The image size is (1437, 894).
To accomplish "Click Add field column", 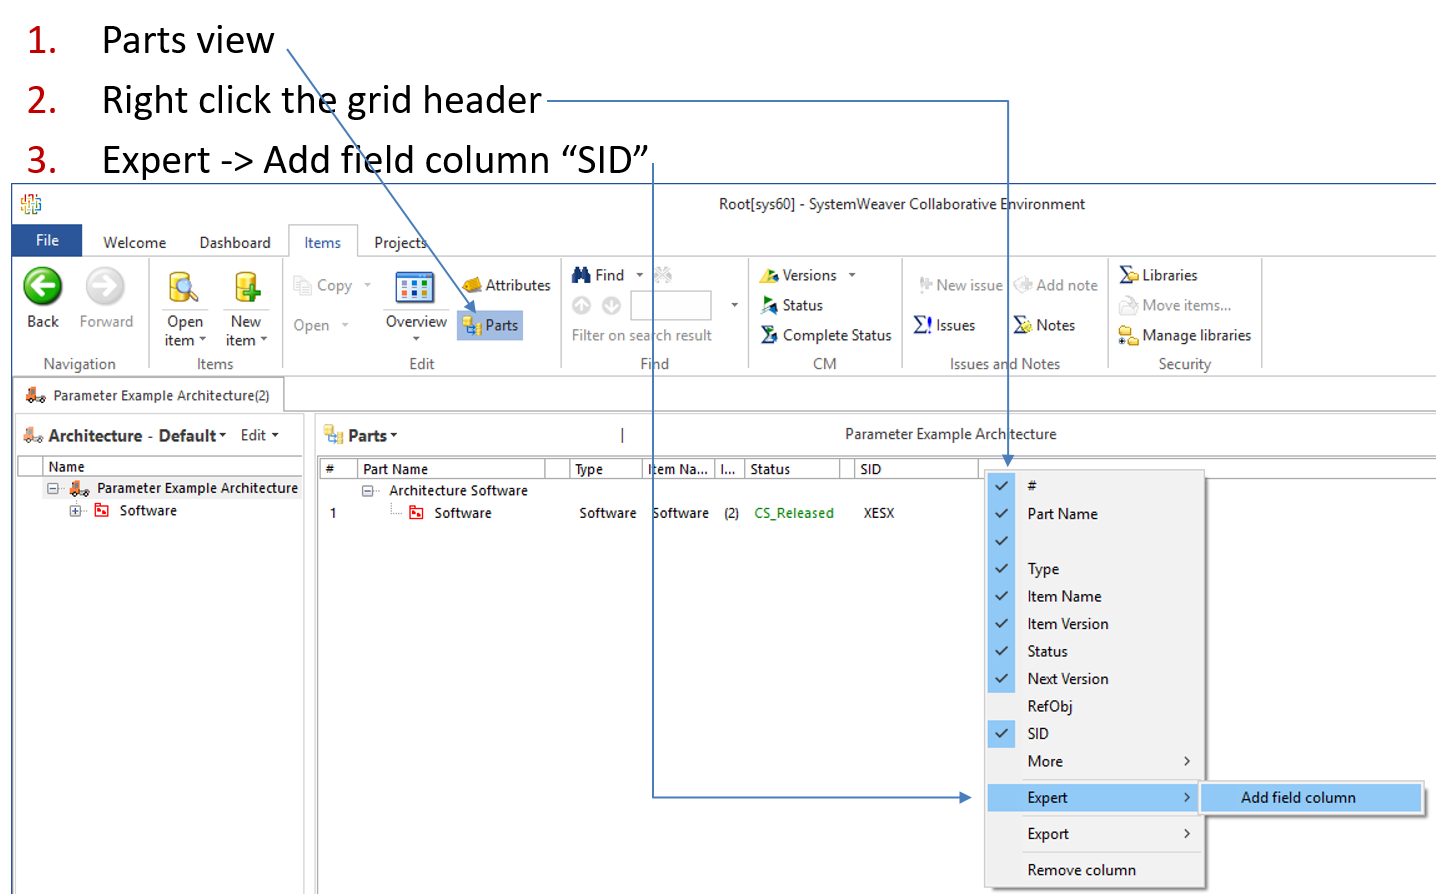I will [x=1297, y=797].
